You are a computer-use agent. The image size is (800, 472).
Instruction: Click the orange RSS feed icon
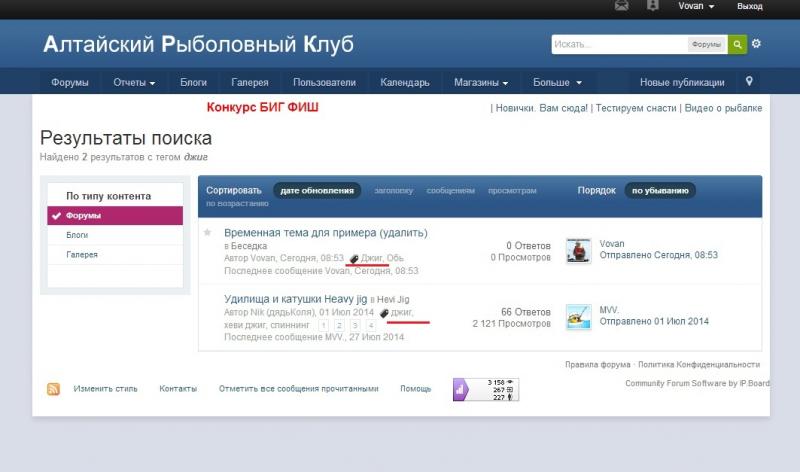coord(53,389)
